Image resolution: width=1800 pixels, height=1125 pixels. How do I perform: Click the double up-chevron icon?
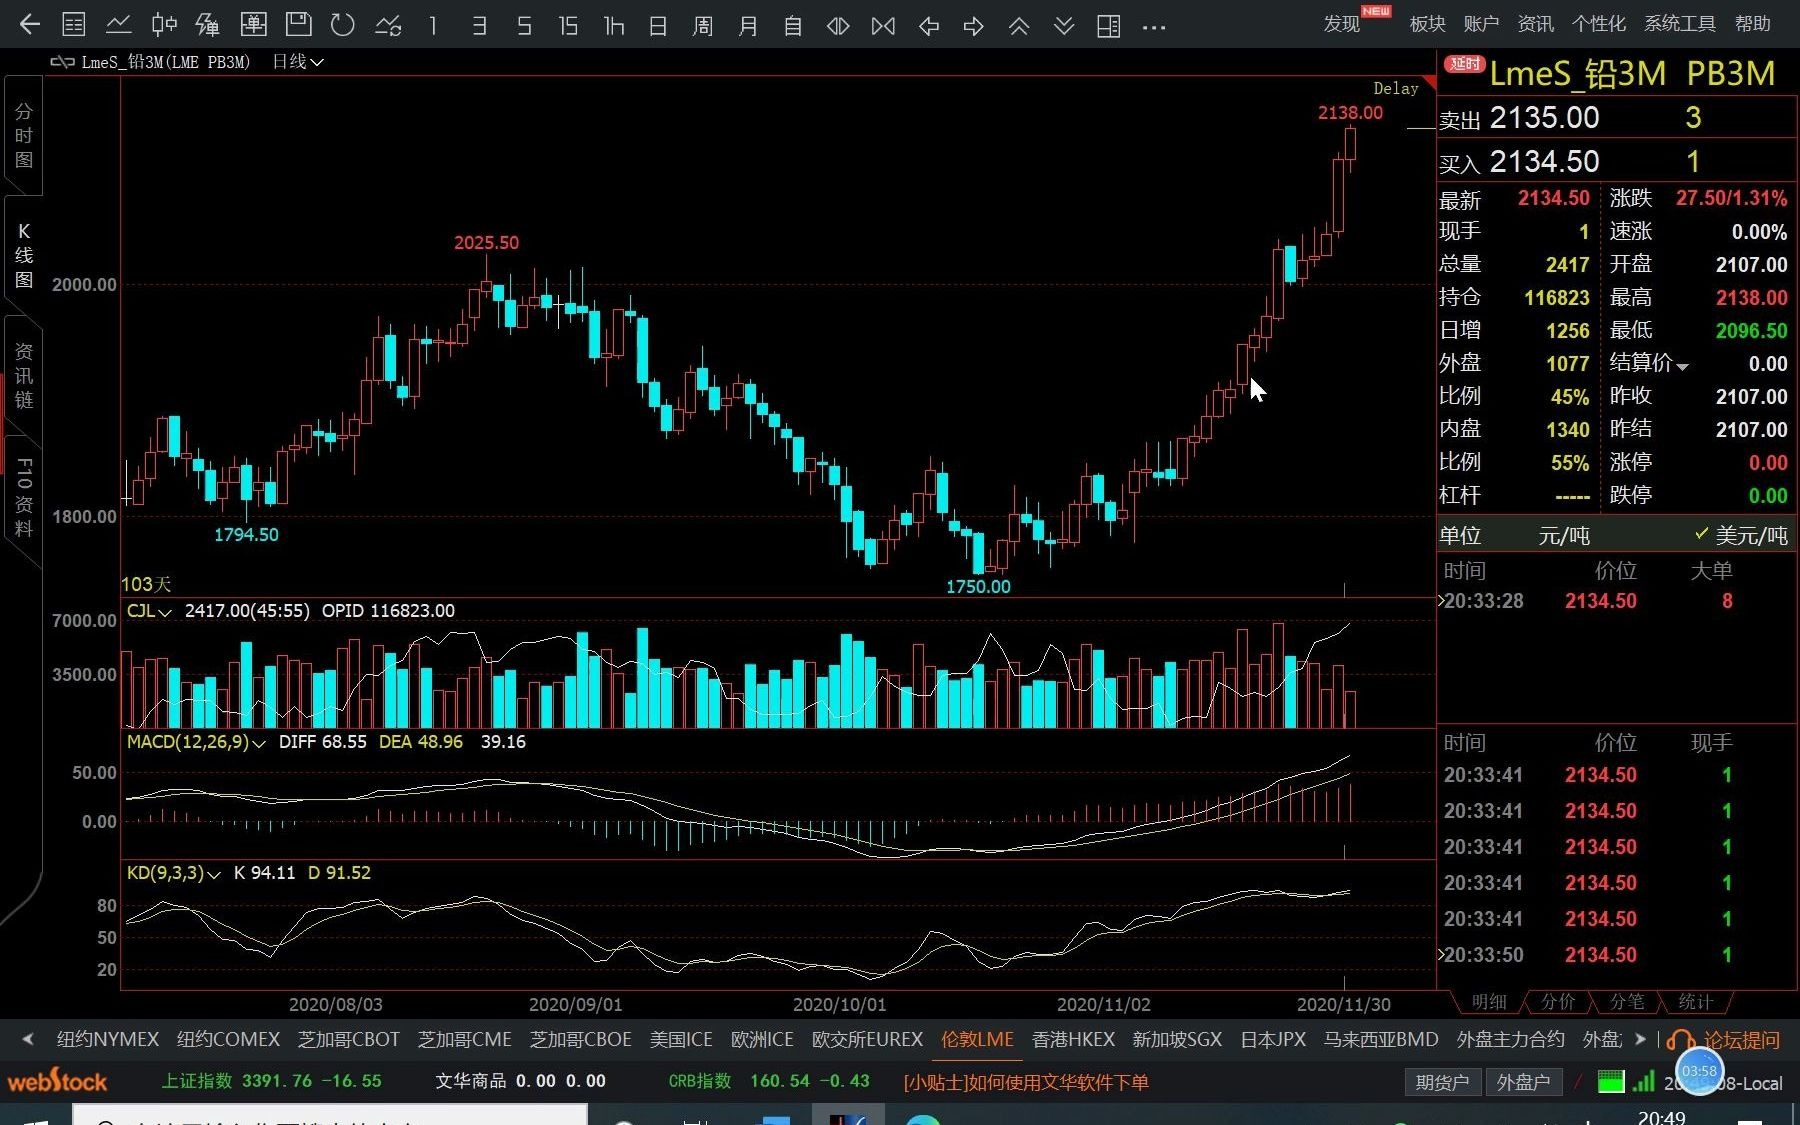1019,25
